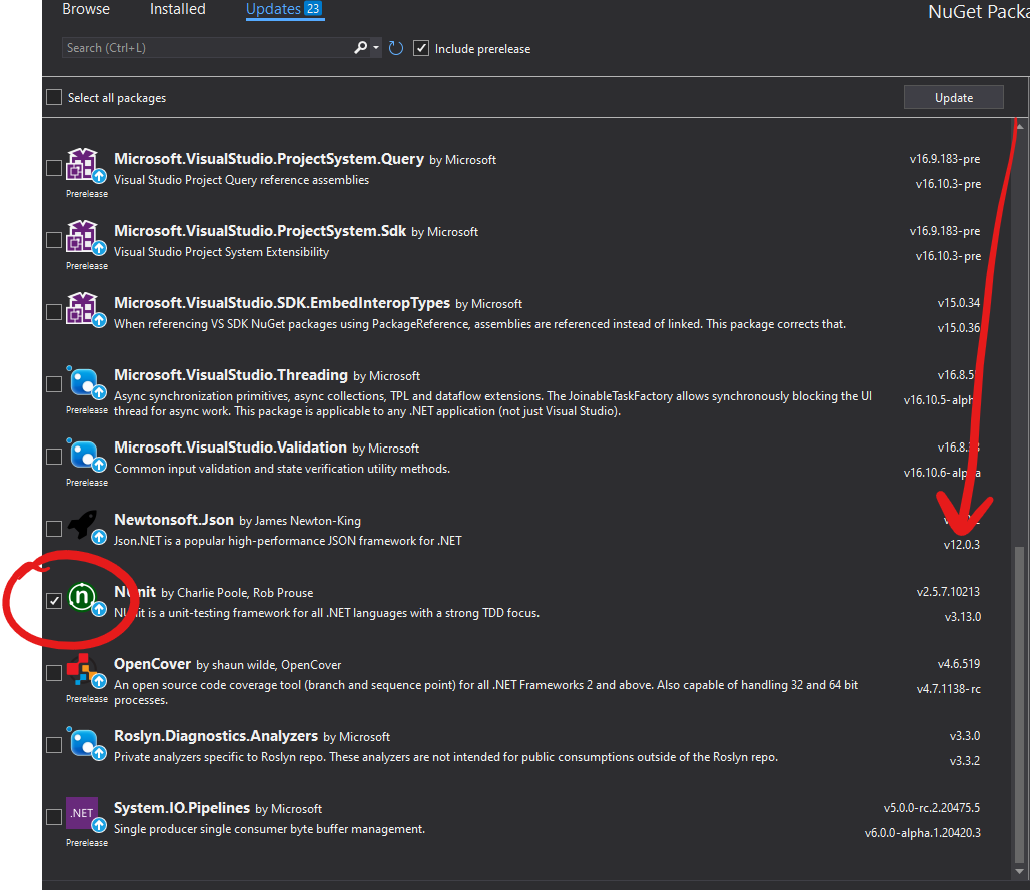Screen dimensions: 1030x890
Task: Click version v6.0.0-alpha.1.20420.3 of Pipelines
Action: pos(922,833)
